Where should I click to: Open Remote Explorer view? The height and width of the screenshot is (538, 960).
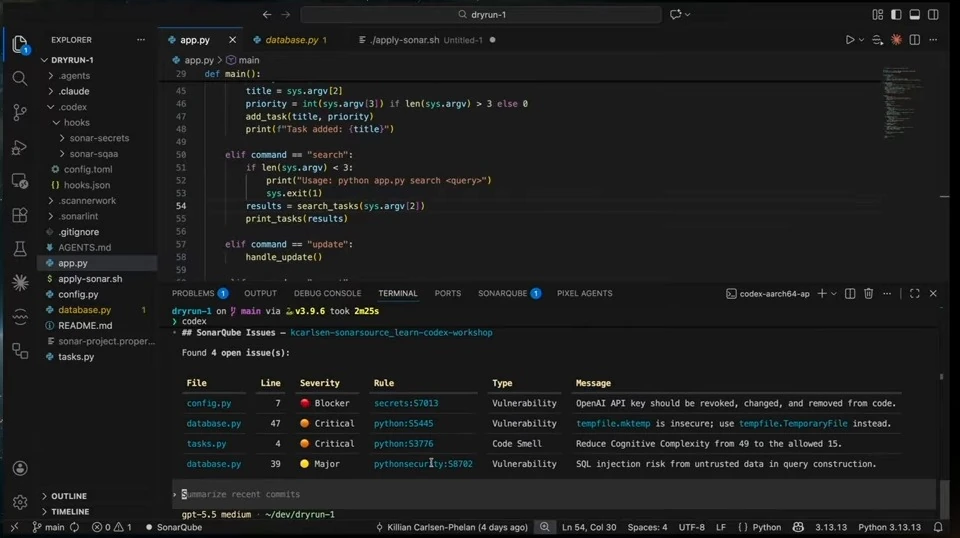coord(20,181)
